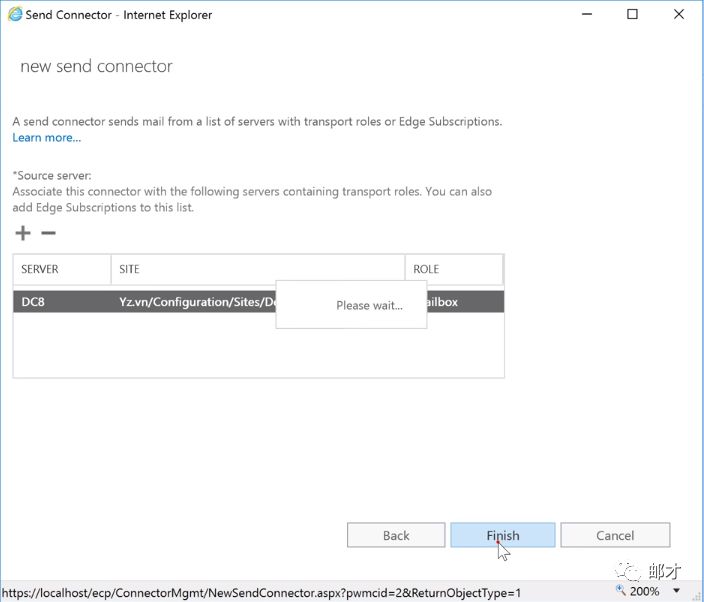
Task: Minimize the Send Connector window
Action: [586, 15]
